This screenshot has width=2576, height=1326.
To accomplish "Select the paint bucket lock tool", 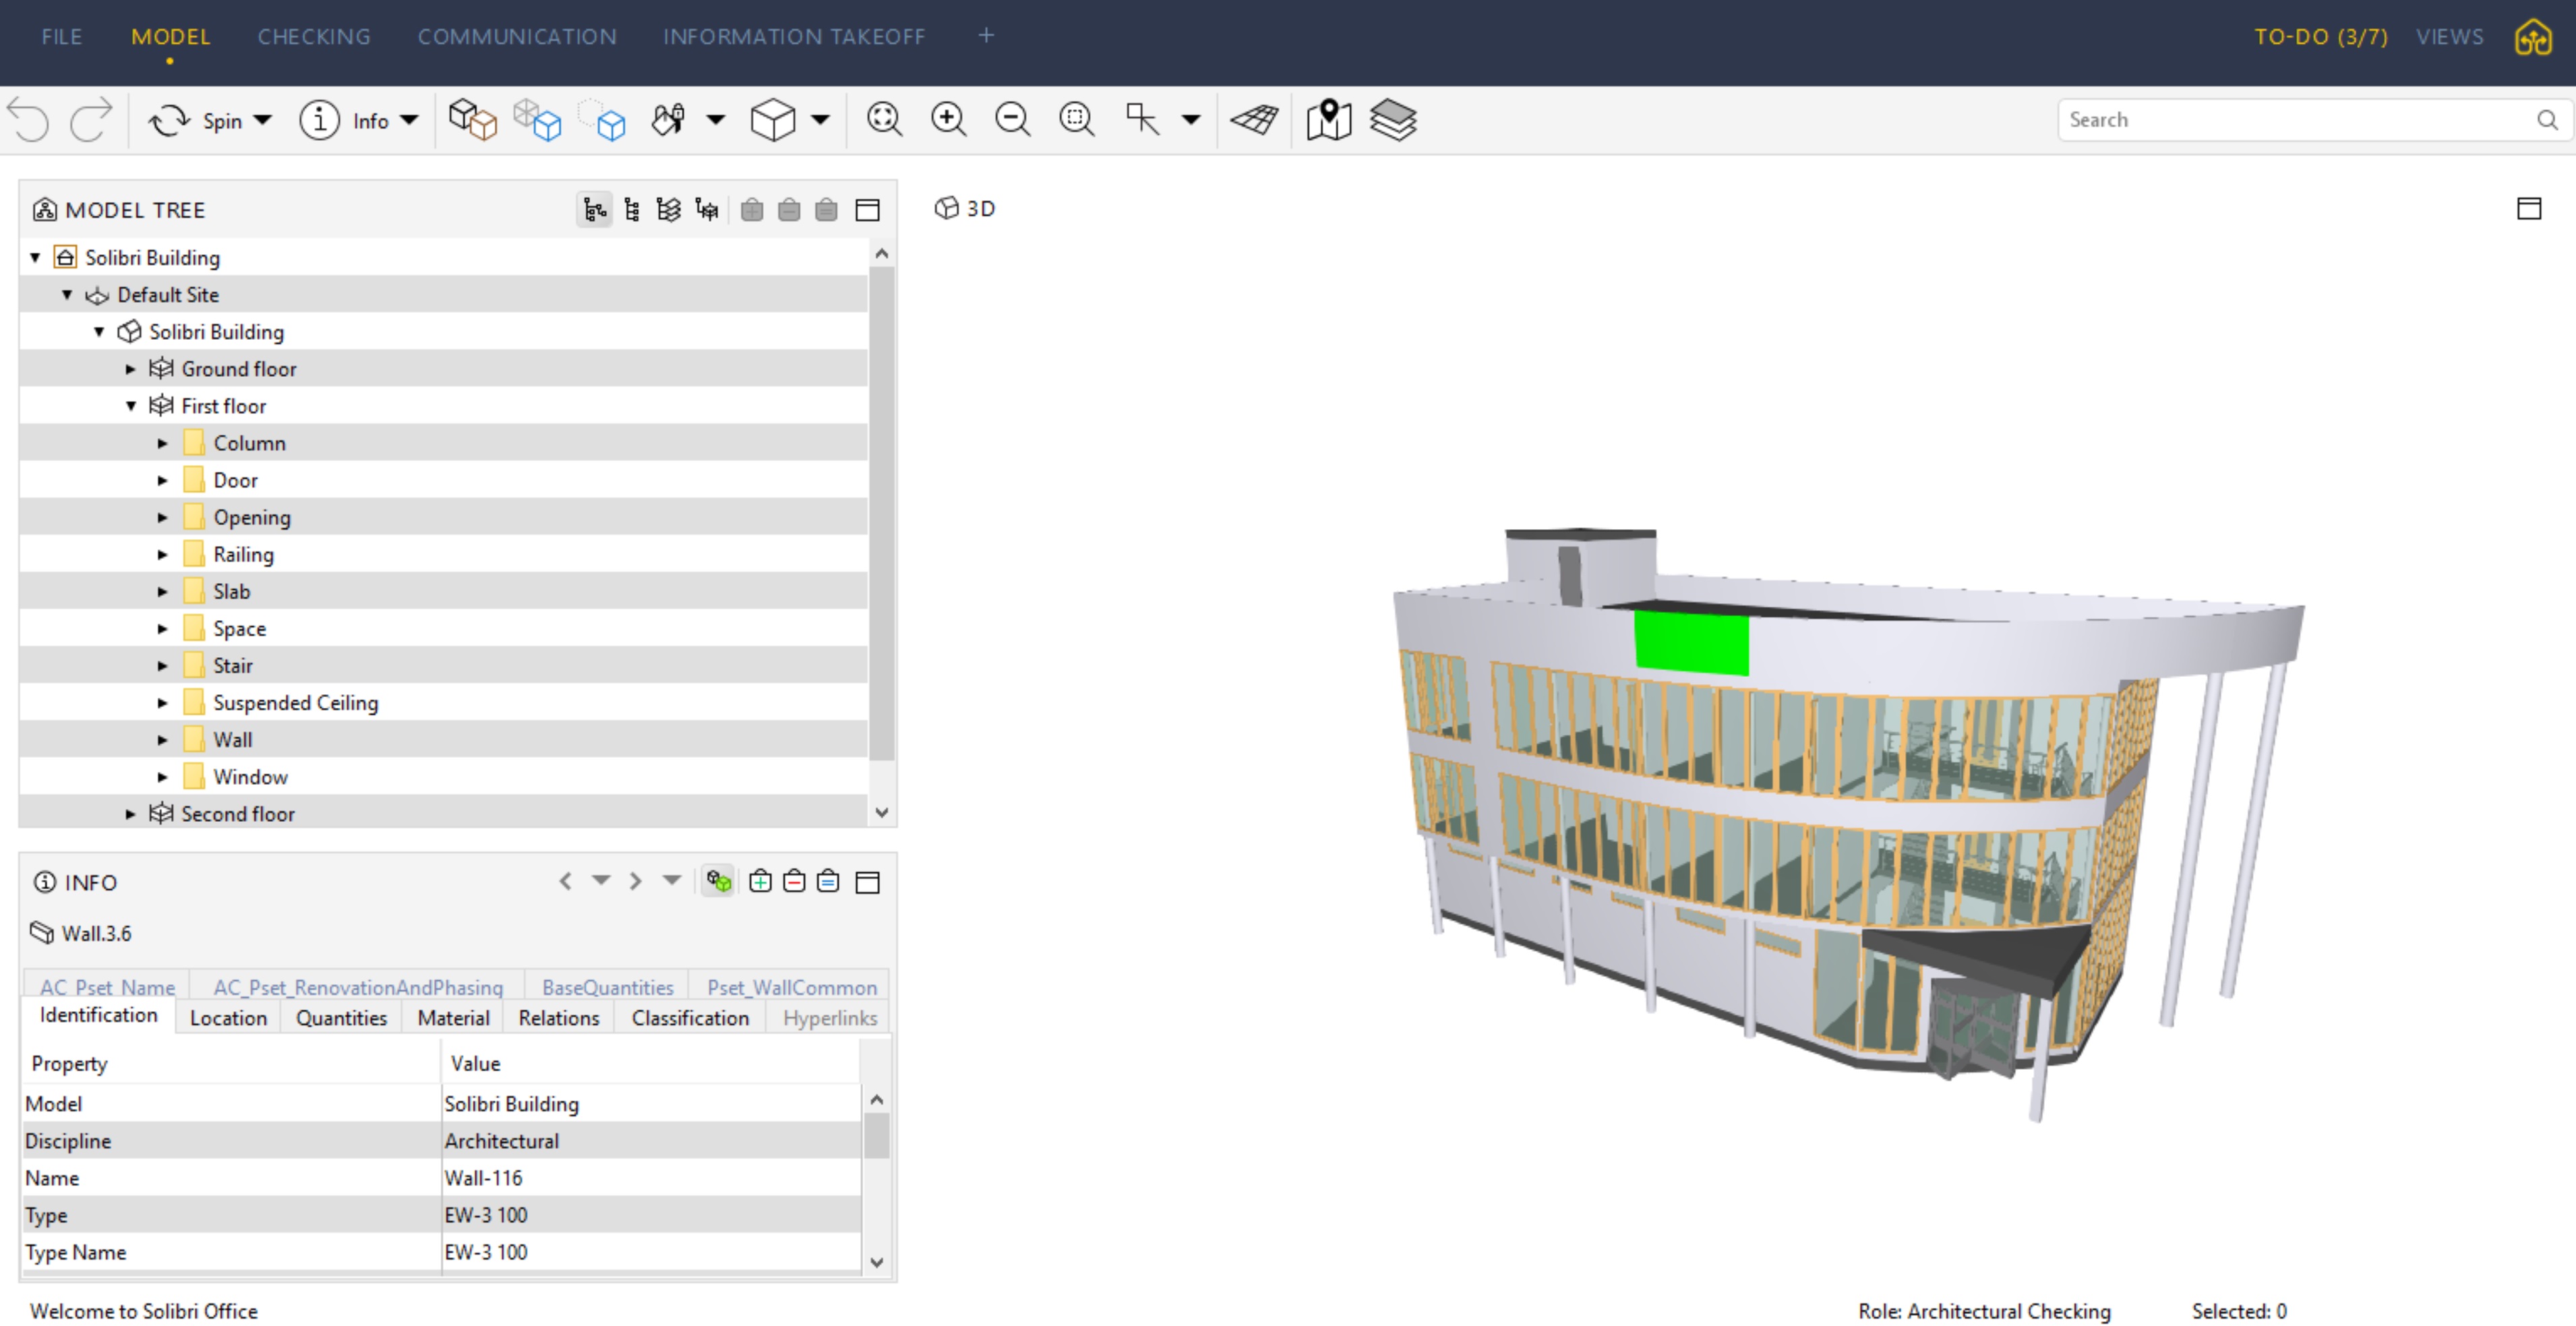I will pyautogui.click(x=669, y=120).
